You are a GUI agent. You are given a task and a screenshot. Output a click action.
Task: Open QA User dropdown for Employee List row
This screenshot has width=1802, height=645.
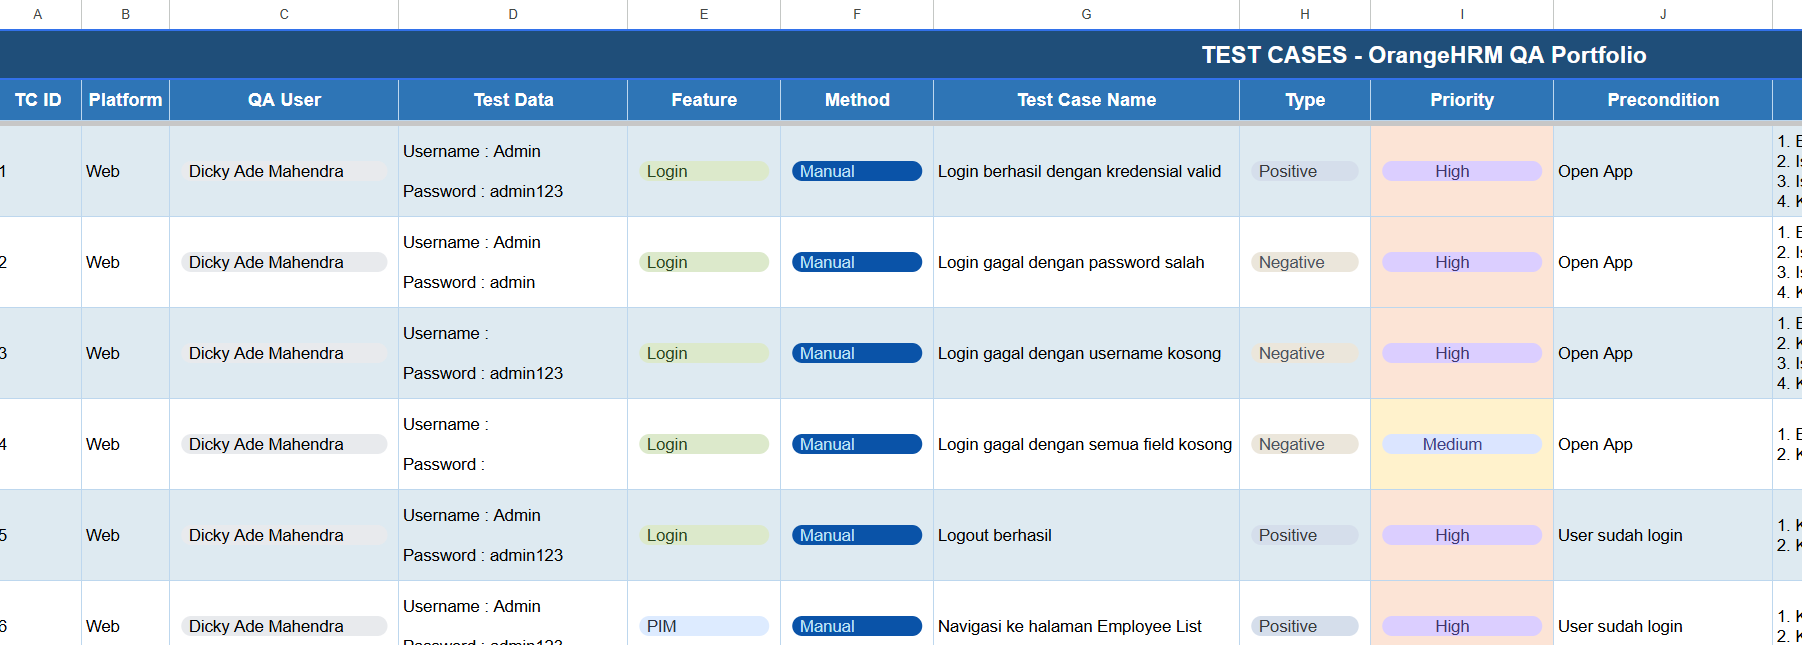pyautogui.click(x=284, y=626)
